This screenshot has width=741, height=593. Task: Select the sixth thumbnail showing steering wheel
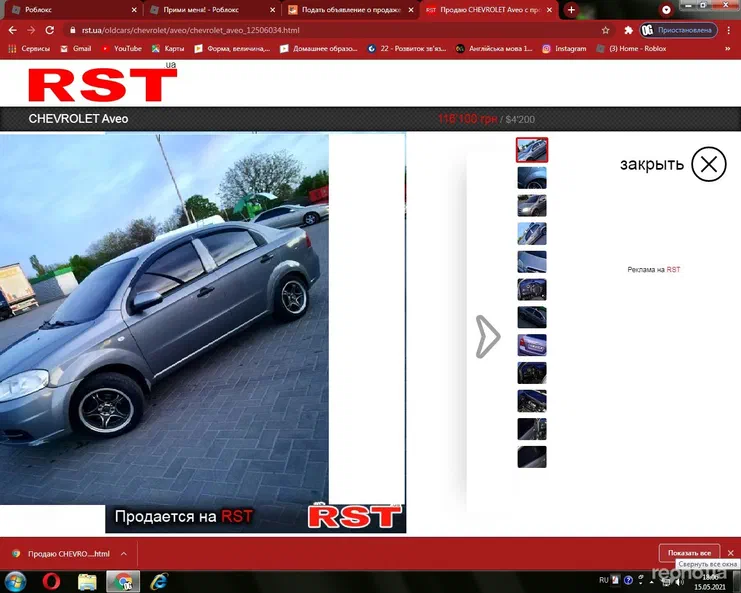pyautogui.click(x=532, y=289)
